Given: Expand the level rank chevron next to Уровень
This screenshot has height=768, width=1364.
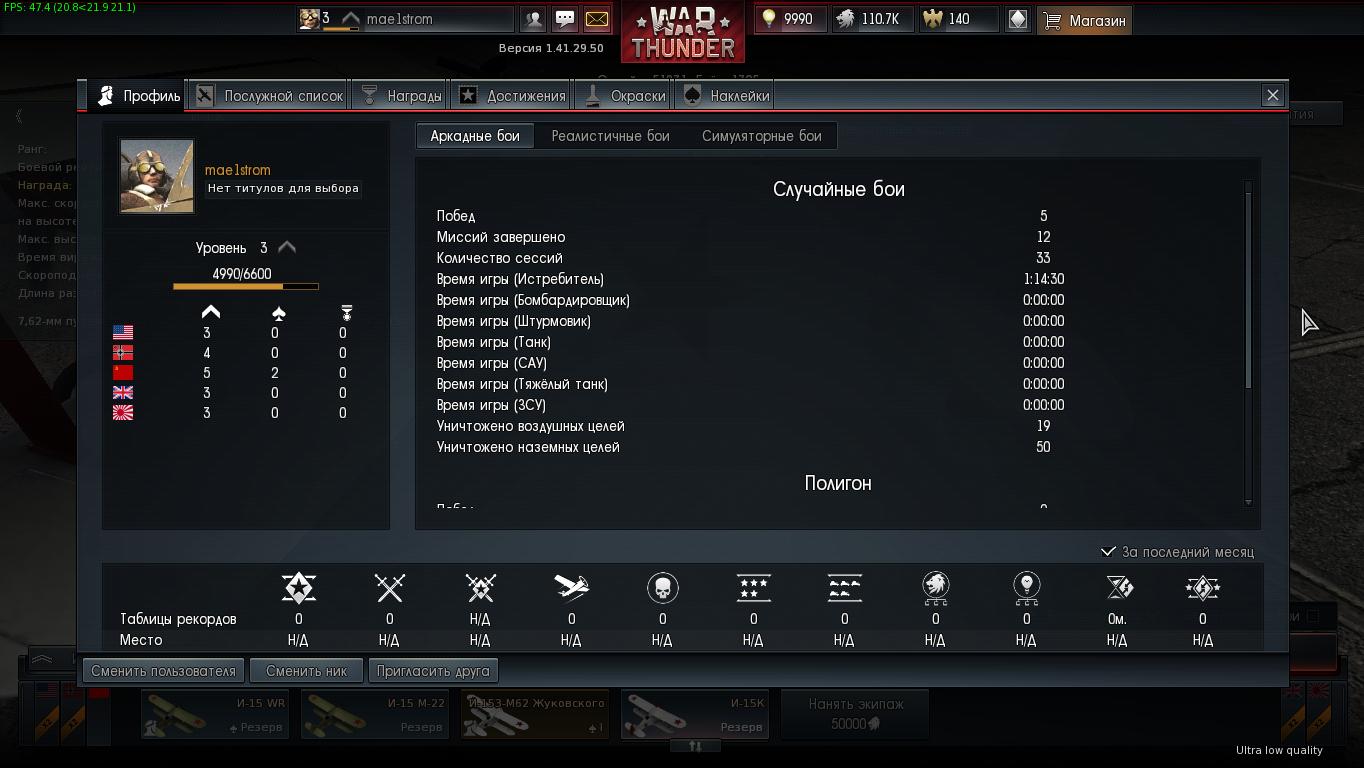Looking at the screenshot, I should pos(287,247).
